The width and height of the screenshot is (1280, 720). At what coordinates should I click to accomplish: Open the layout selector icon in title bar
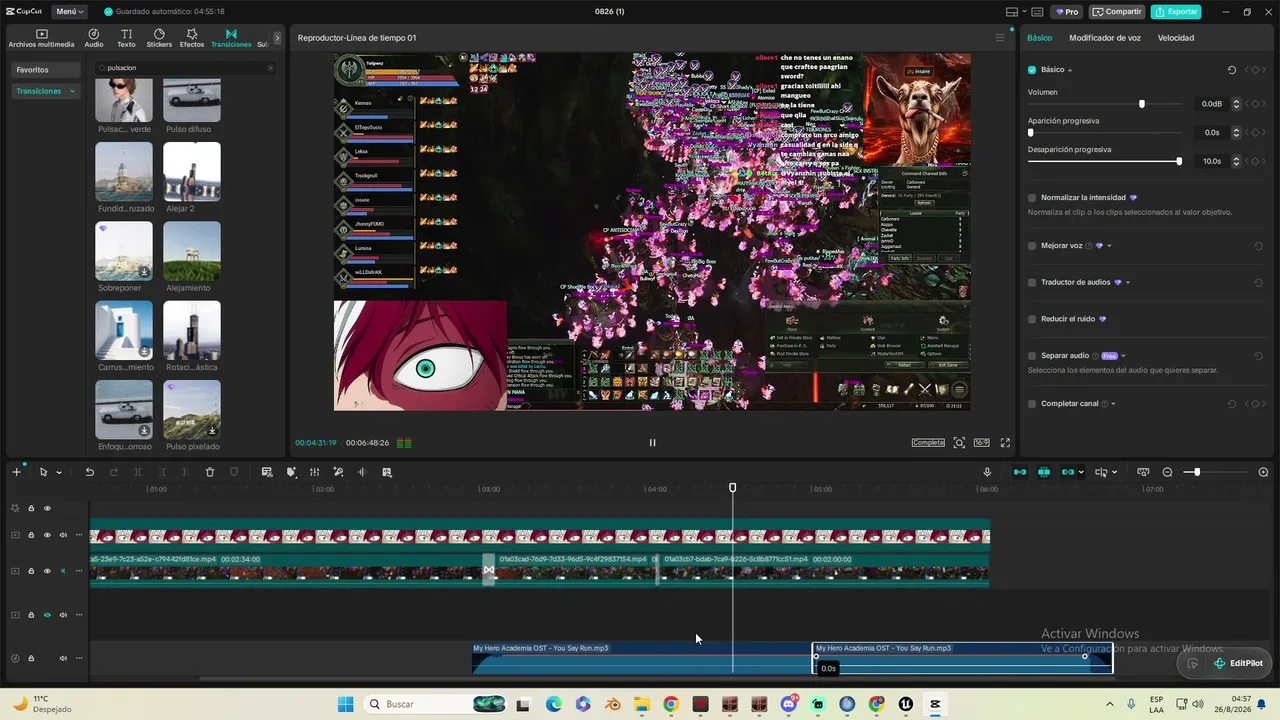pyautogui.click(x=1012, y=12)
